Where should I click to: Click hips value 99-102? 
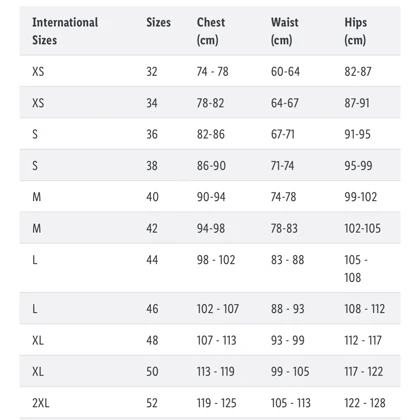pyautogui.click(x=361, y=197)
